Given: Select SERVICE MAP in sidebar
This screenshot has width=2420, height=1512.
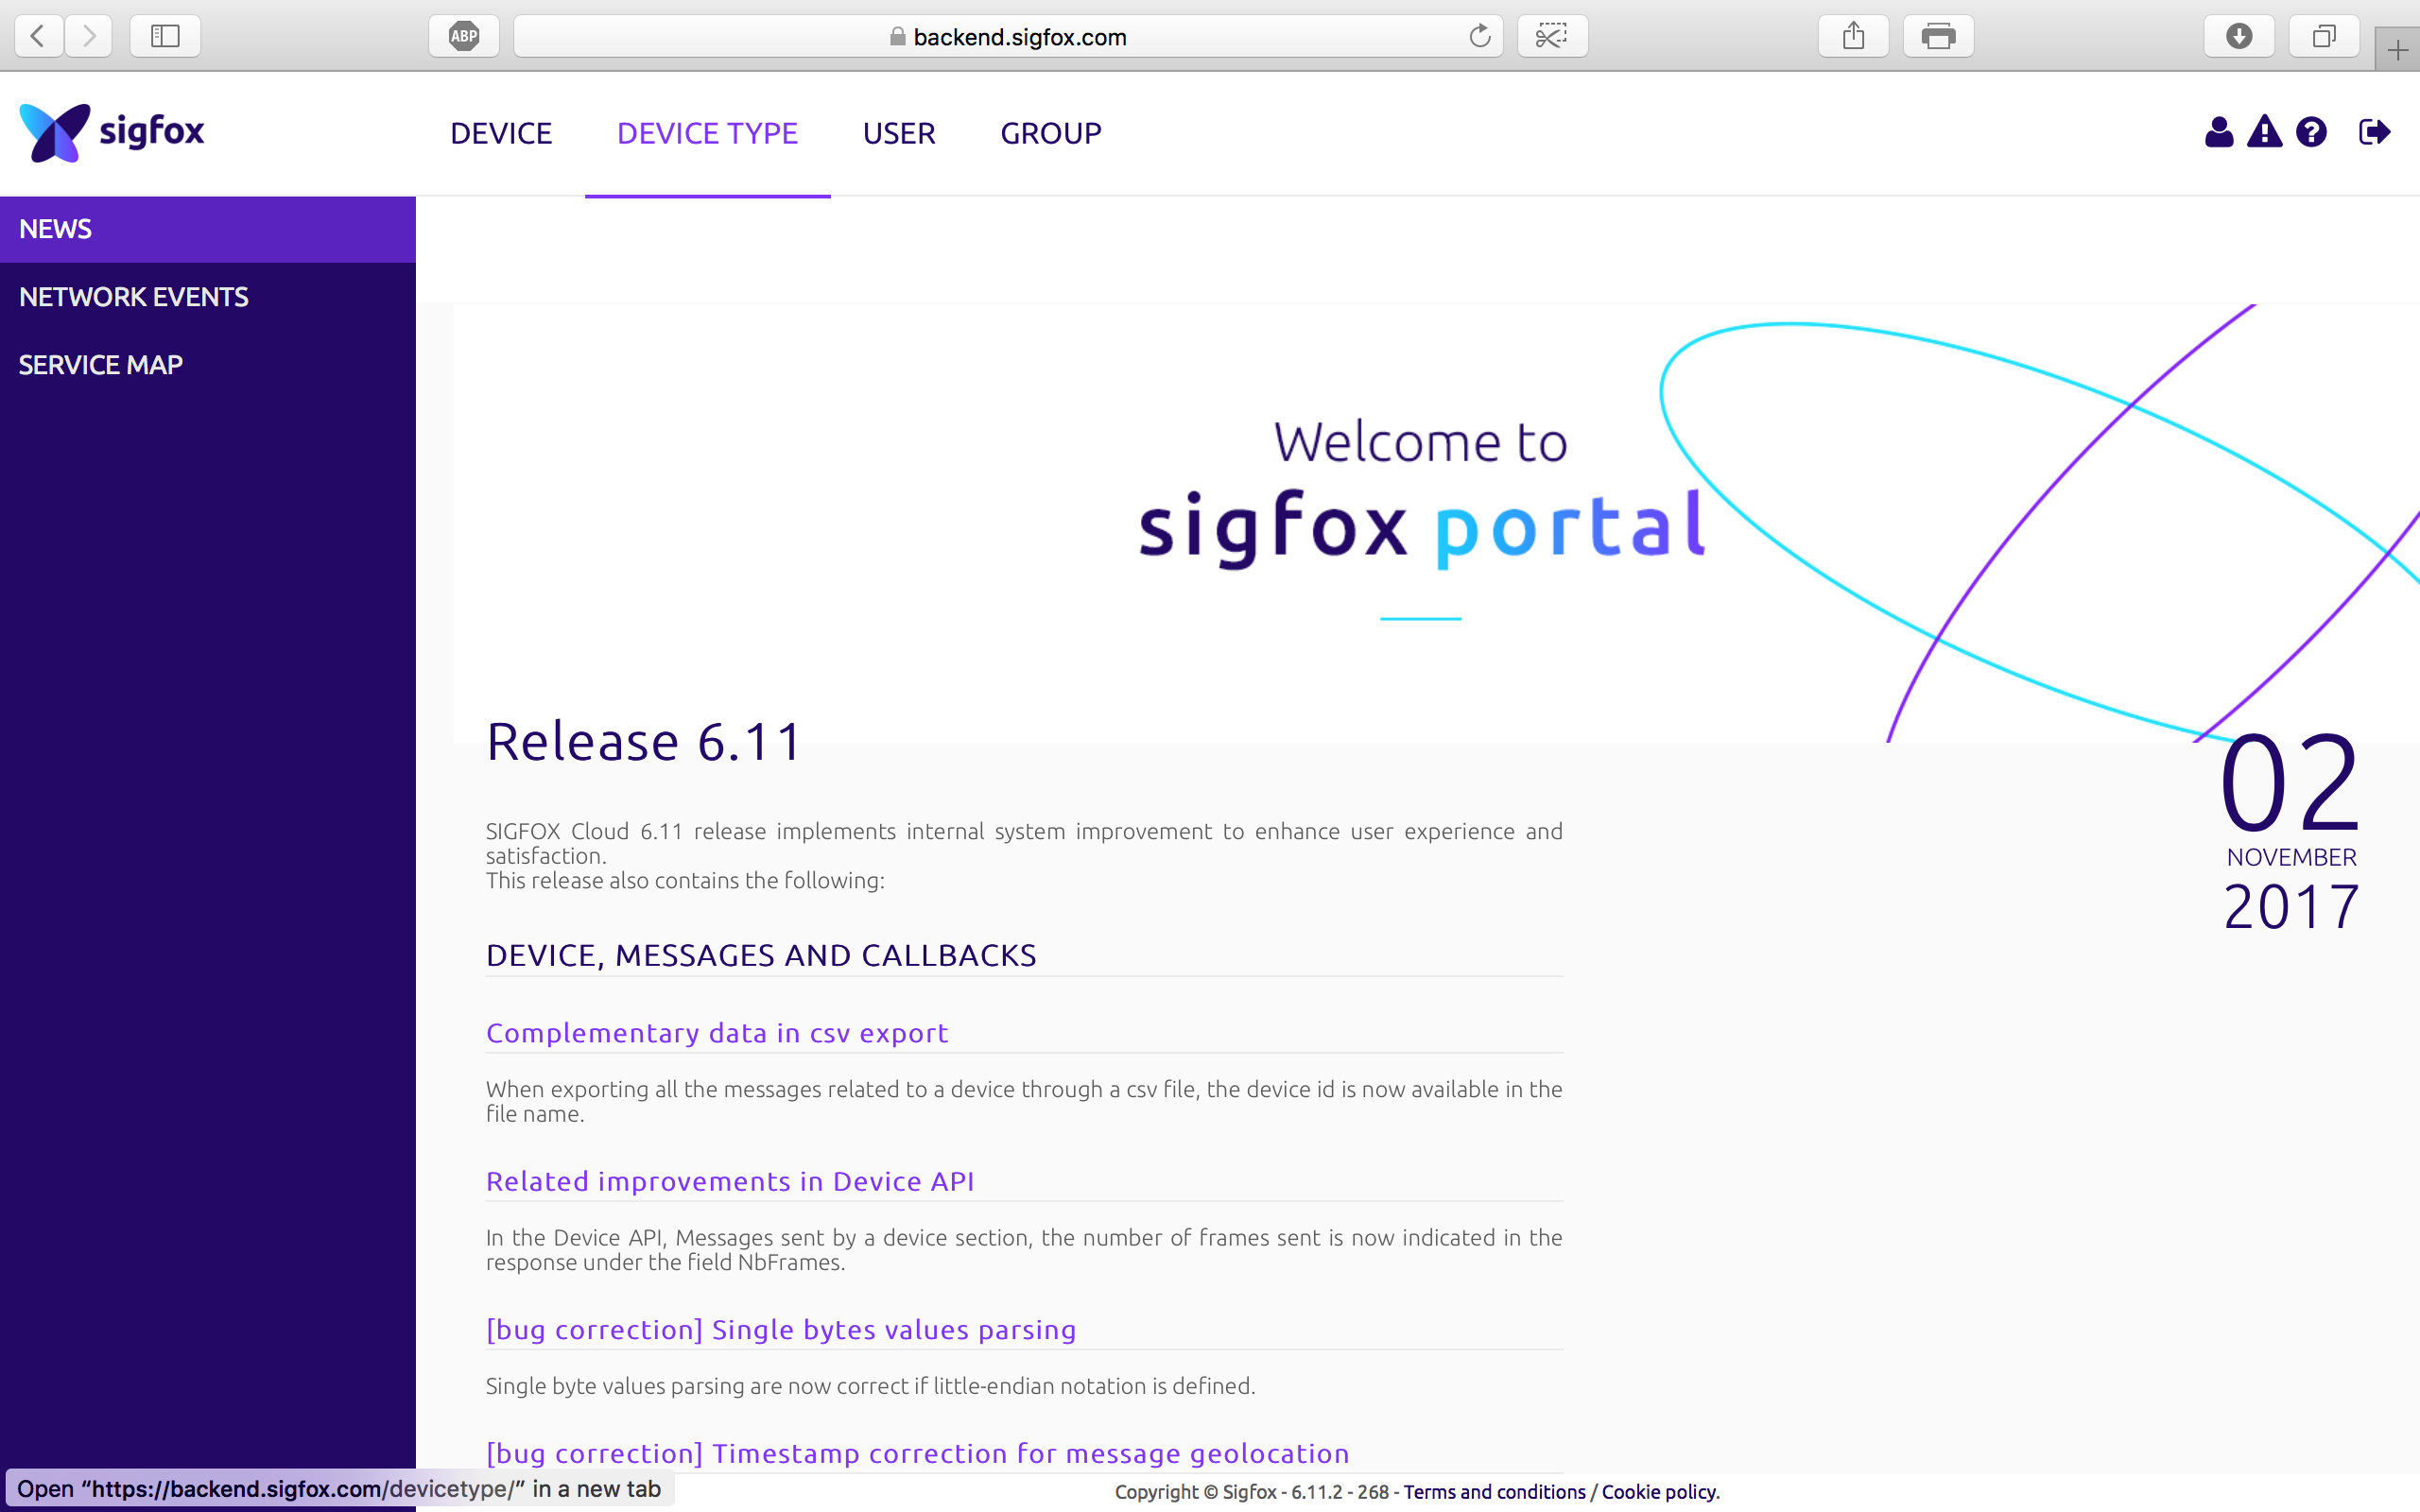Looking at the screenshot, I should (x=101, y=365).
